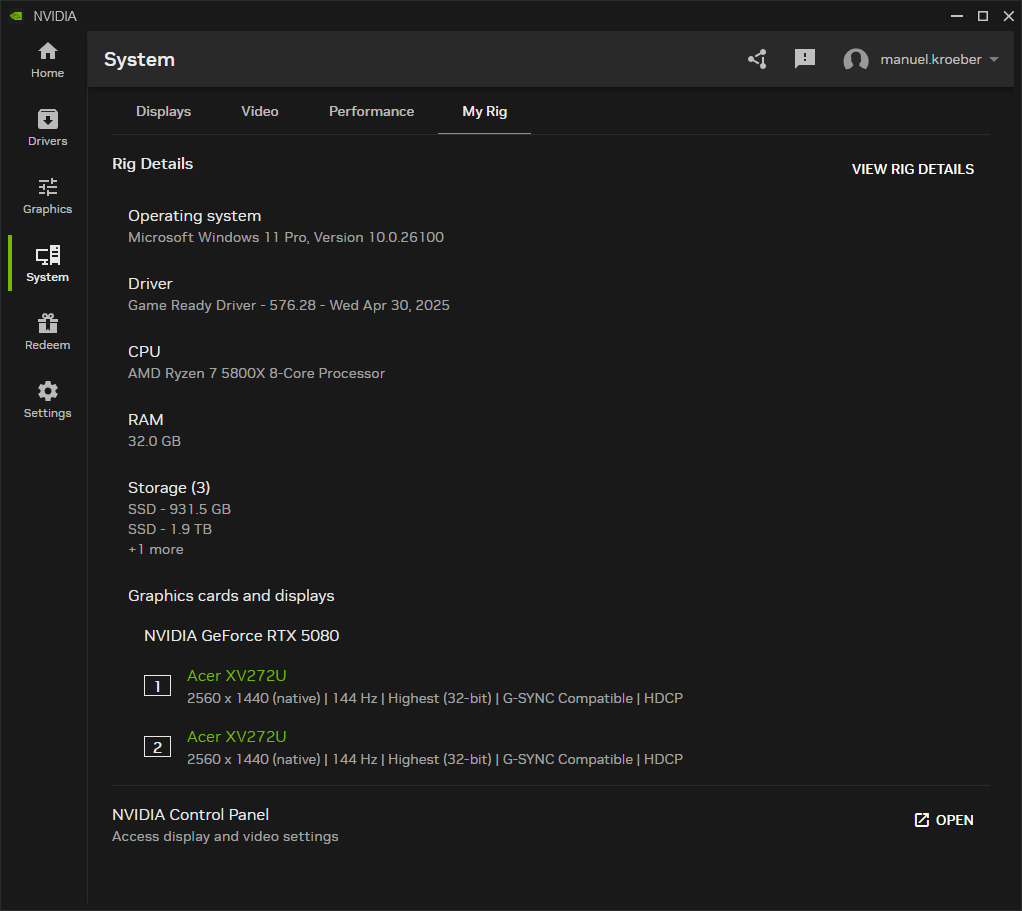This screenshot has height=911, width=1022.
Task: Click the '32.0 GB' RAM value
Action: (154, 441)
